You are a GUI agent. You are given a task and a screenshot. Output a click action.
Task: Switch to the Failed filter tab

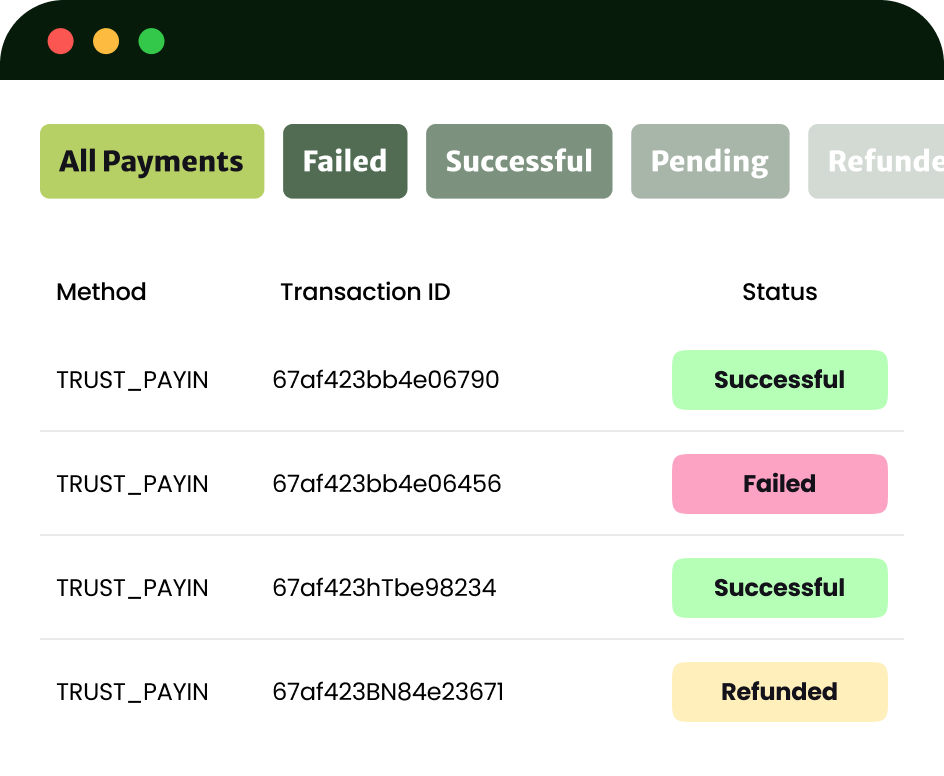click(x=345, y=161)
